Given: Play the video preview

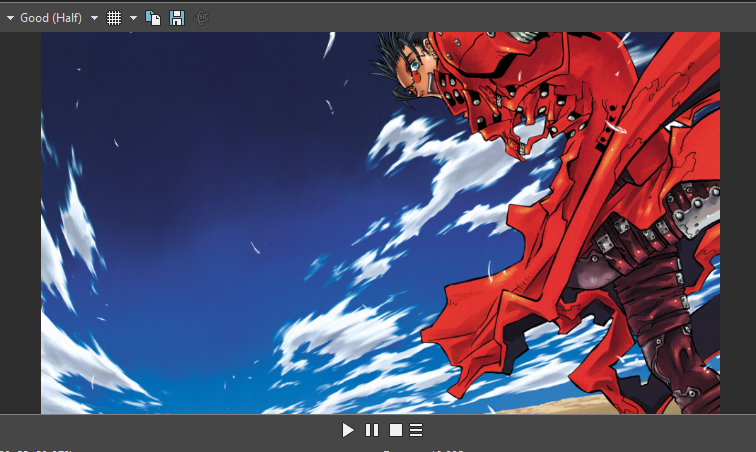Looking at the screenshot, I should [348, 430].
